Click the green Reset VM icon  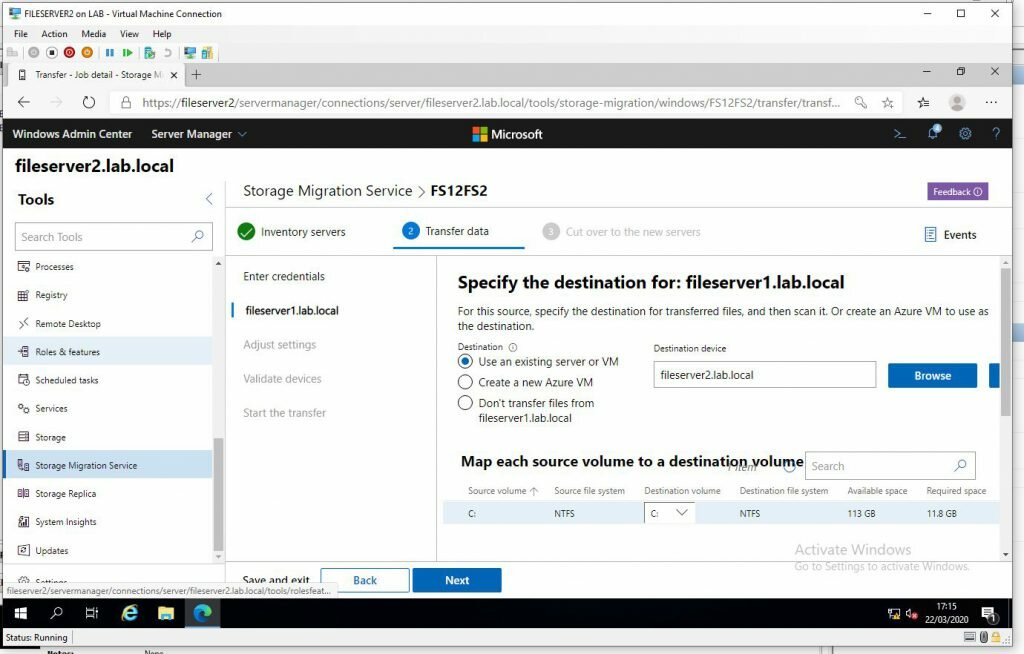pyautogui.click(x=127, y=53)
